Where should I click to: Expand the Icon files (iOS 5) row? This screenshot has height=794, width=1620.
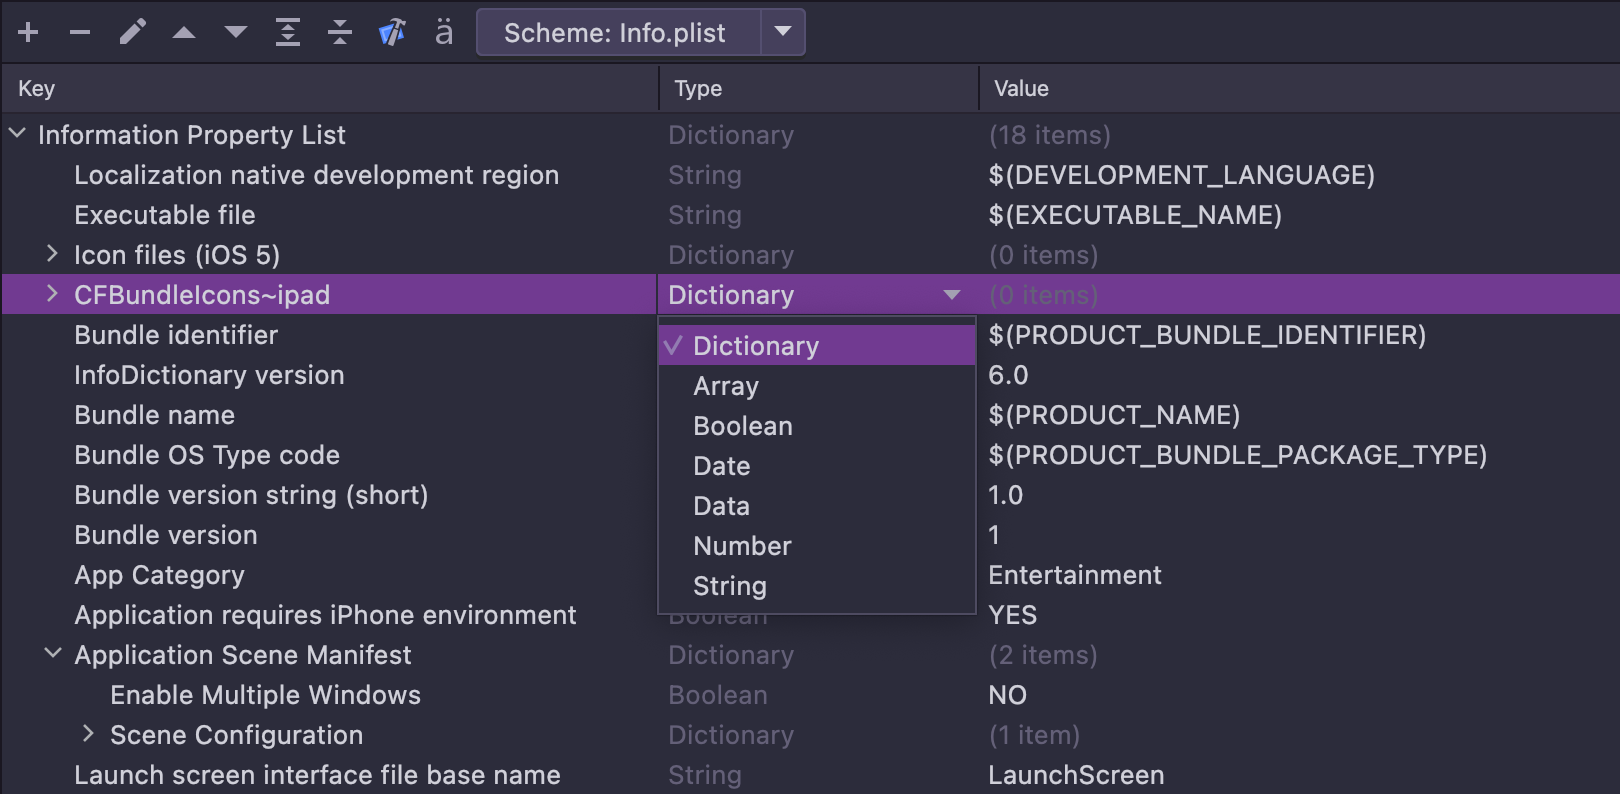click(53, 254)
